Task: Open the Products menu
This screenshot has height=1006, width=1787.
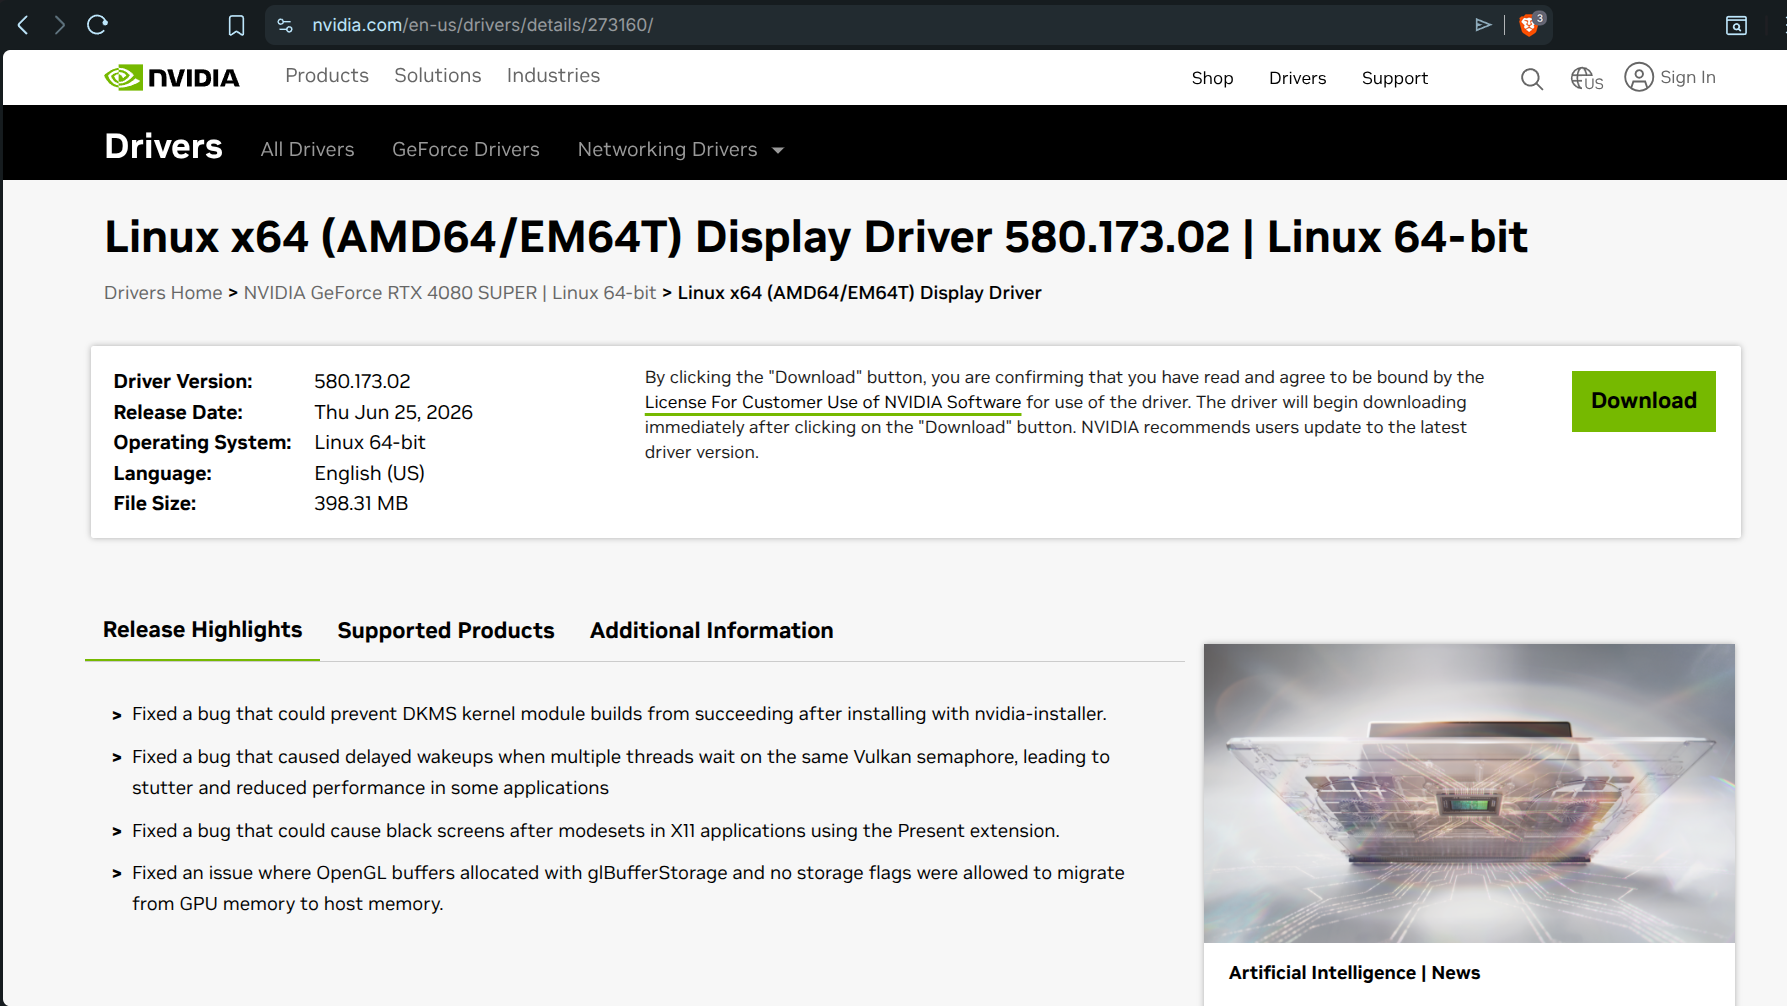Action: (x=327, y=76)
